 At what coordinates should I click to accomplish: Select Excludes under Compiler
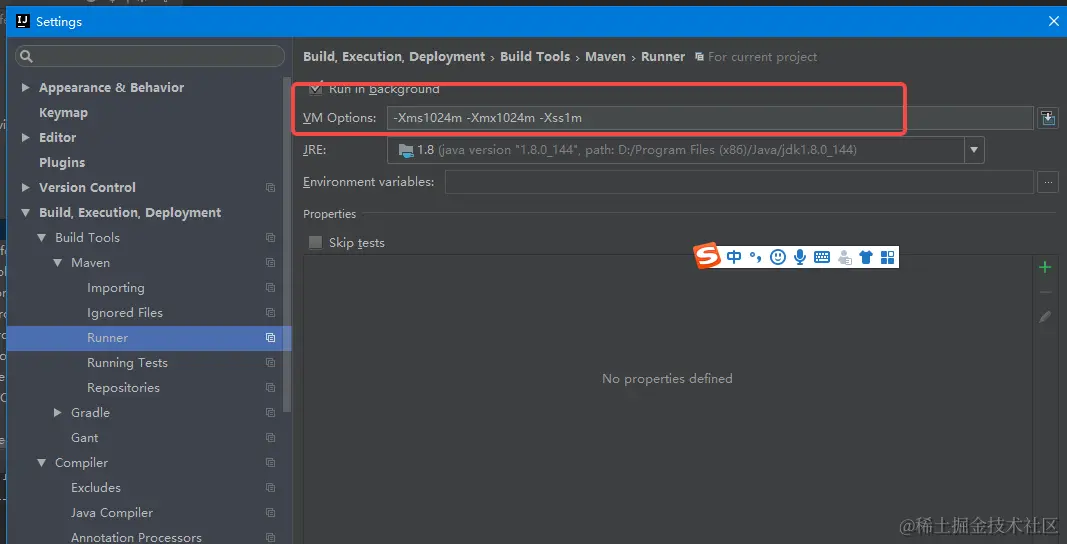(96, 487)
